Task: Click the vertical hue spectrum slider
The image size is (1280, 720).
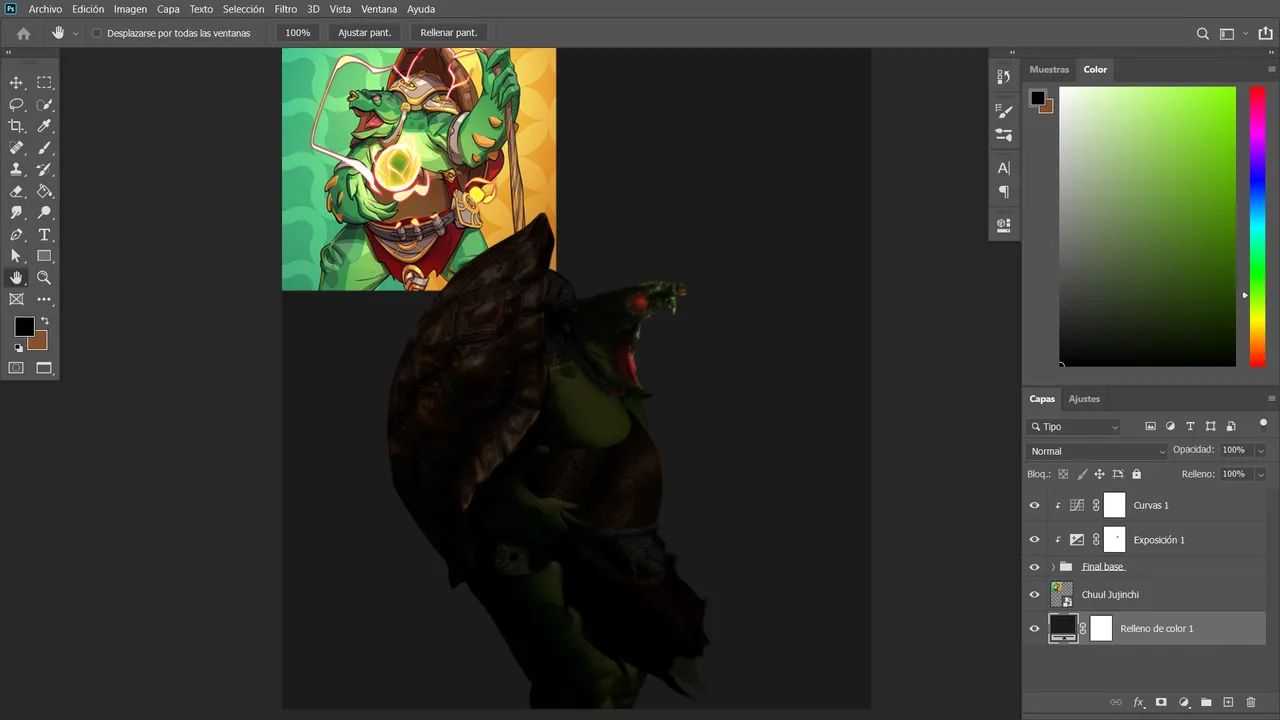Action: click(x=1257, y=226)
